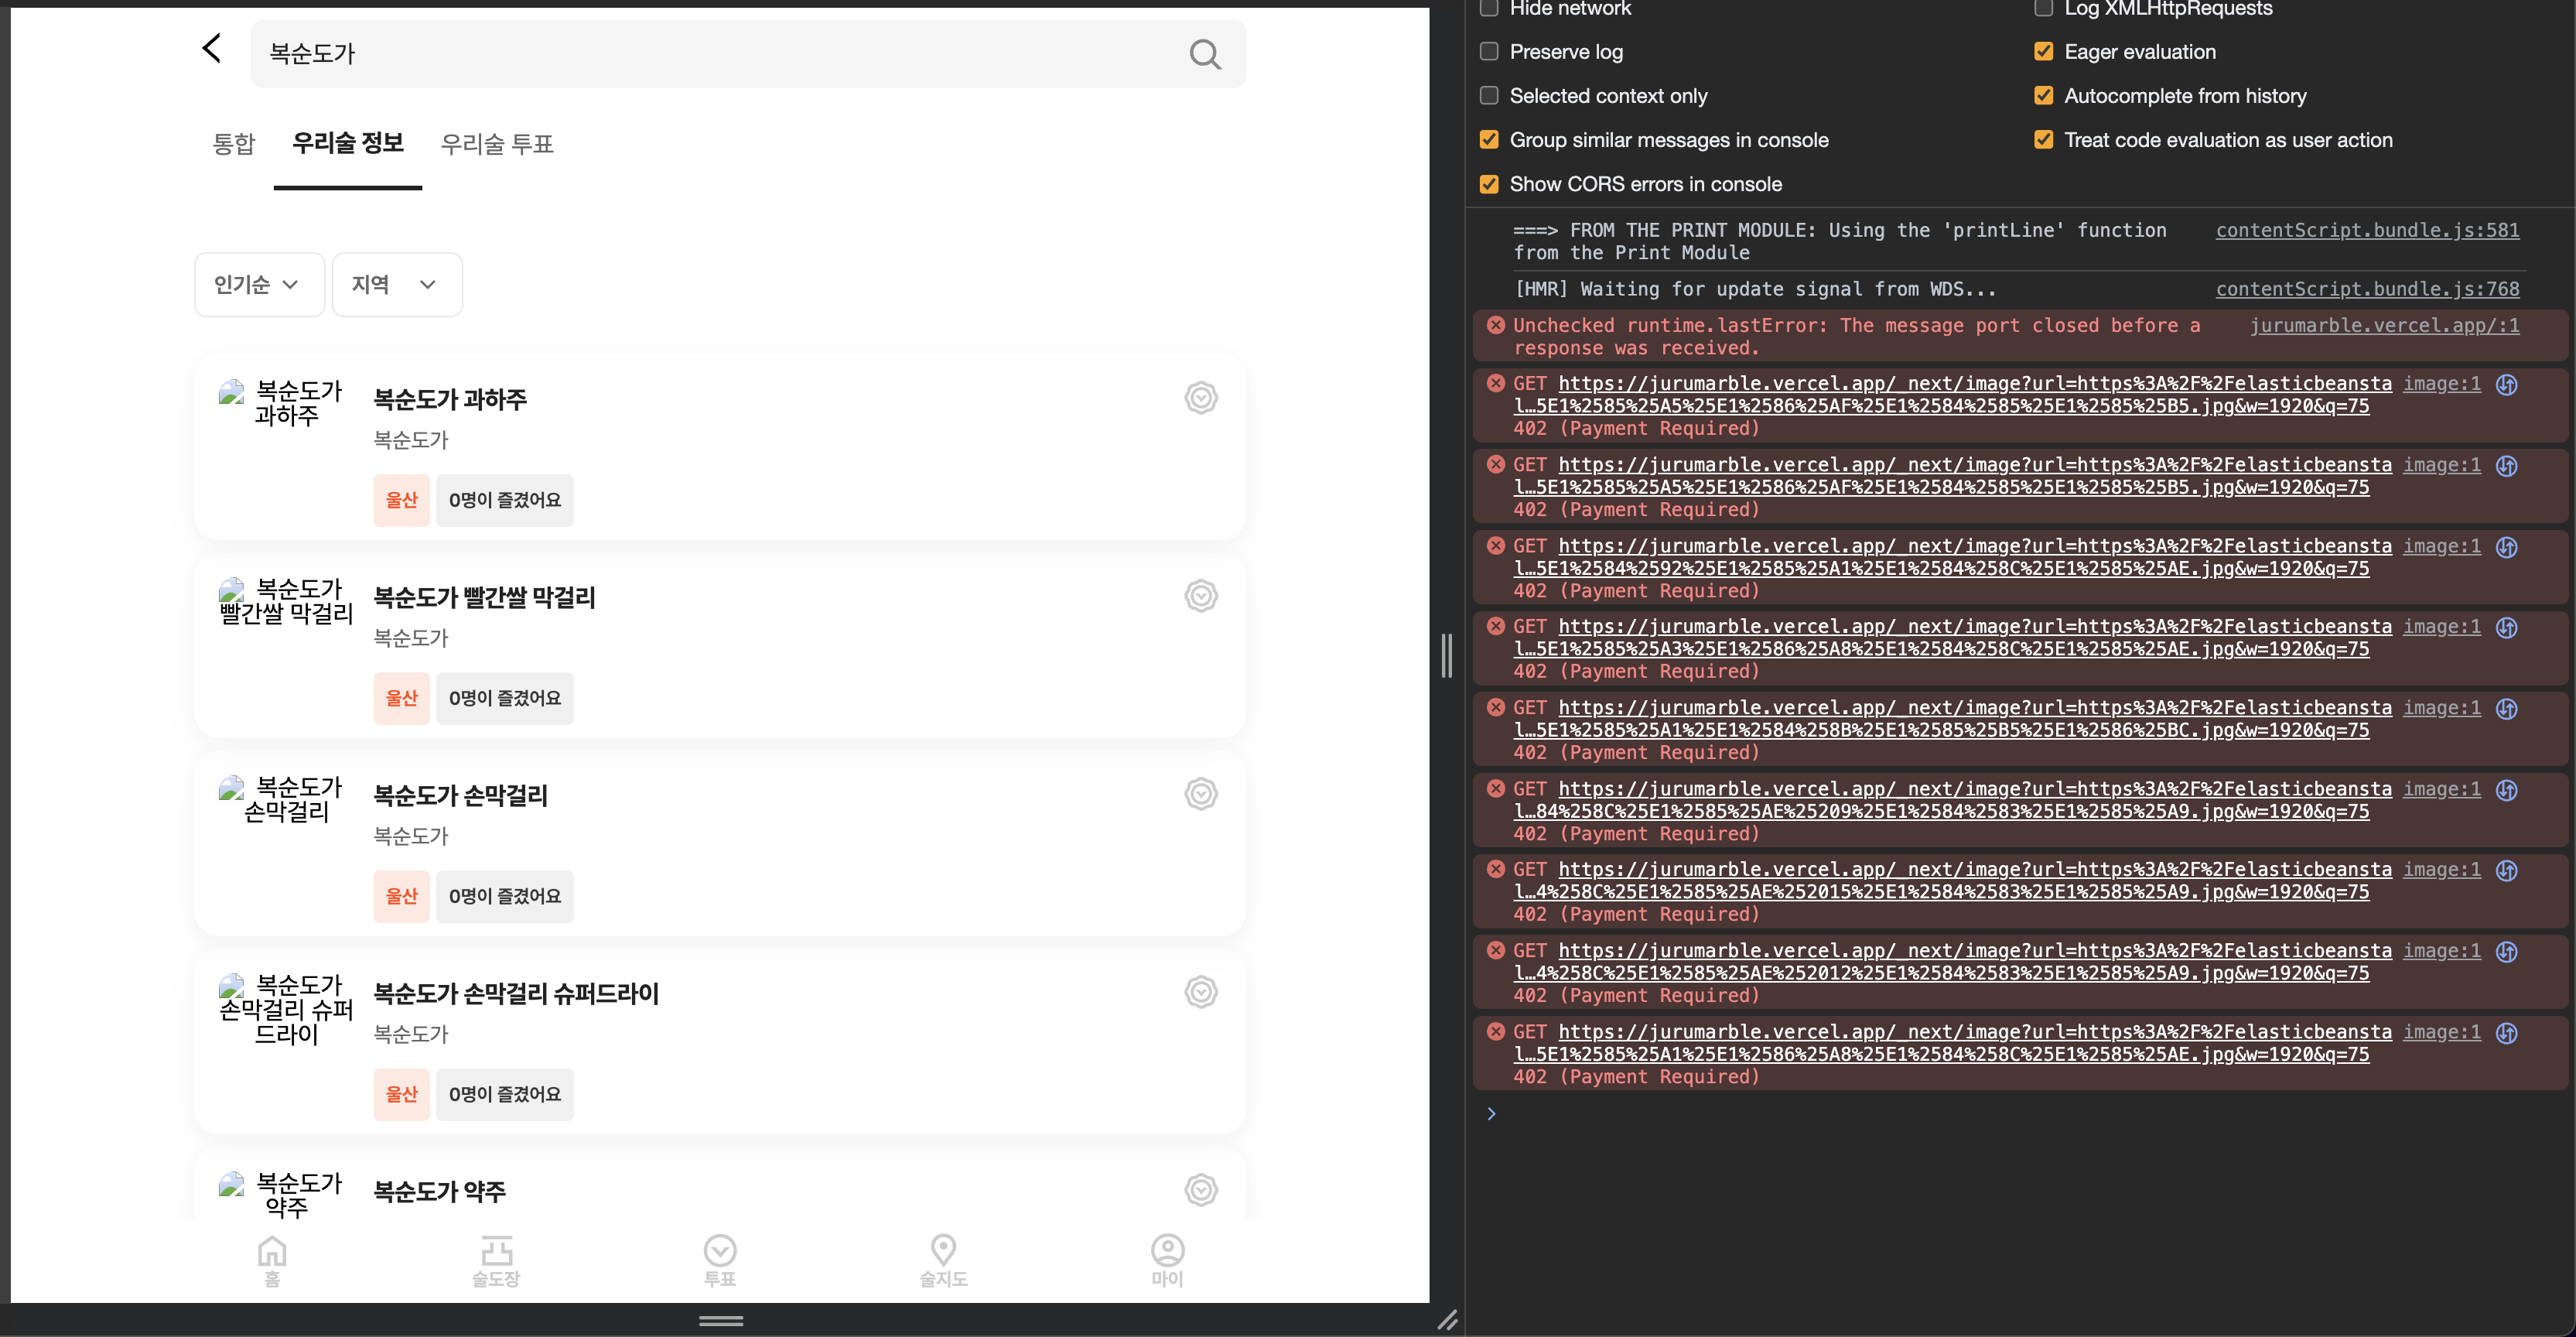
Task: Click badge icon on 복순도가 과하주 card
Action: coord(1200,398)
